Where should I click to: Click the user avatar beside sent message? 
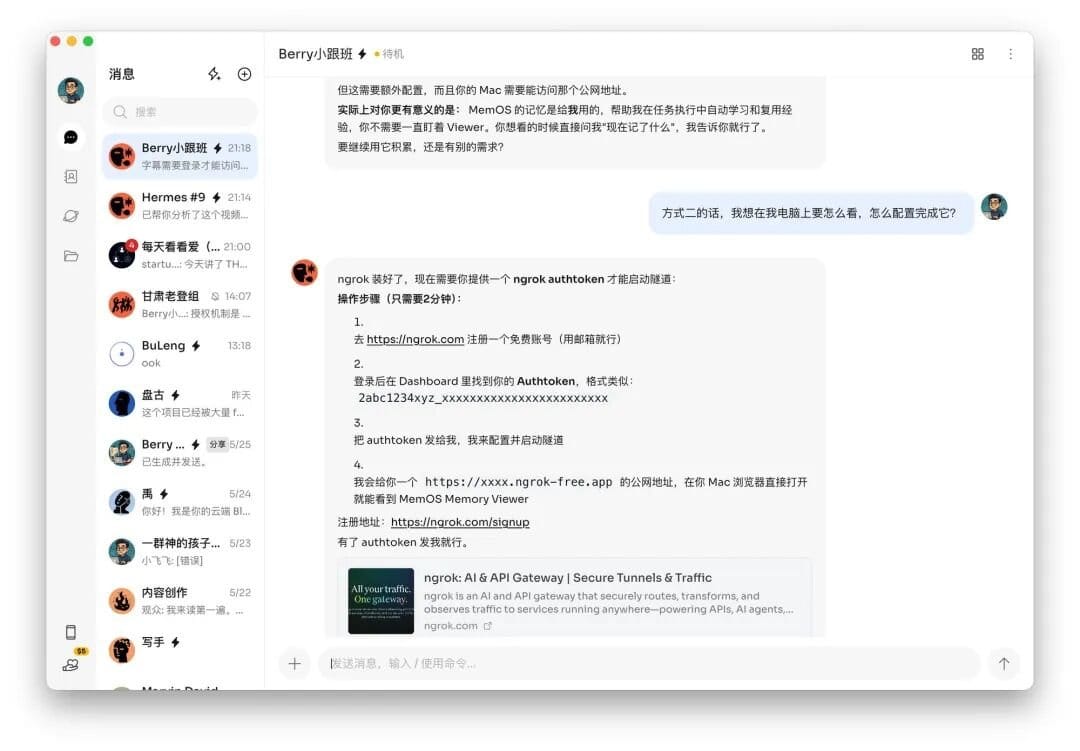click(994, 207)
